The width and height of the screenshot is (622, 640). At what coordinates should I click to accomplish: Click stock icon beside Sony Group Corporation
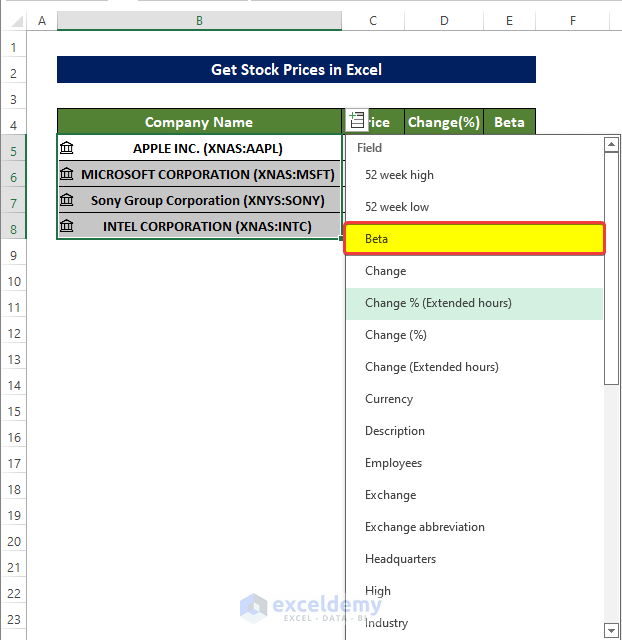67,200
